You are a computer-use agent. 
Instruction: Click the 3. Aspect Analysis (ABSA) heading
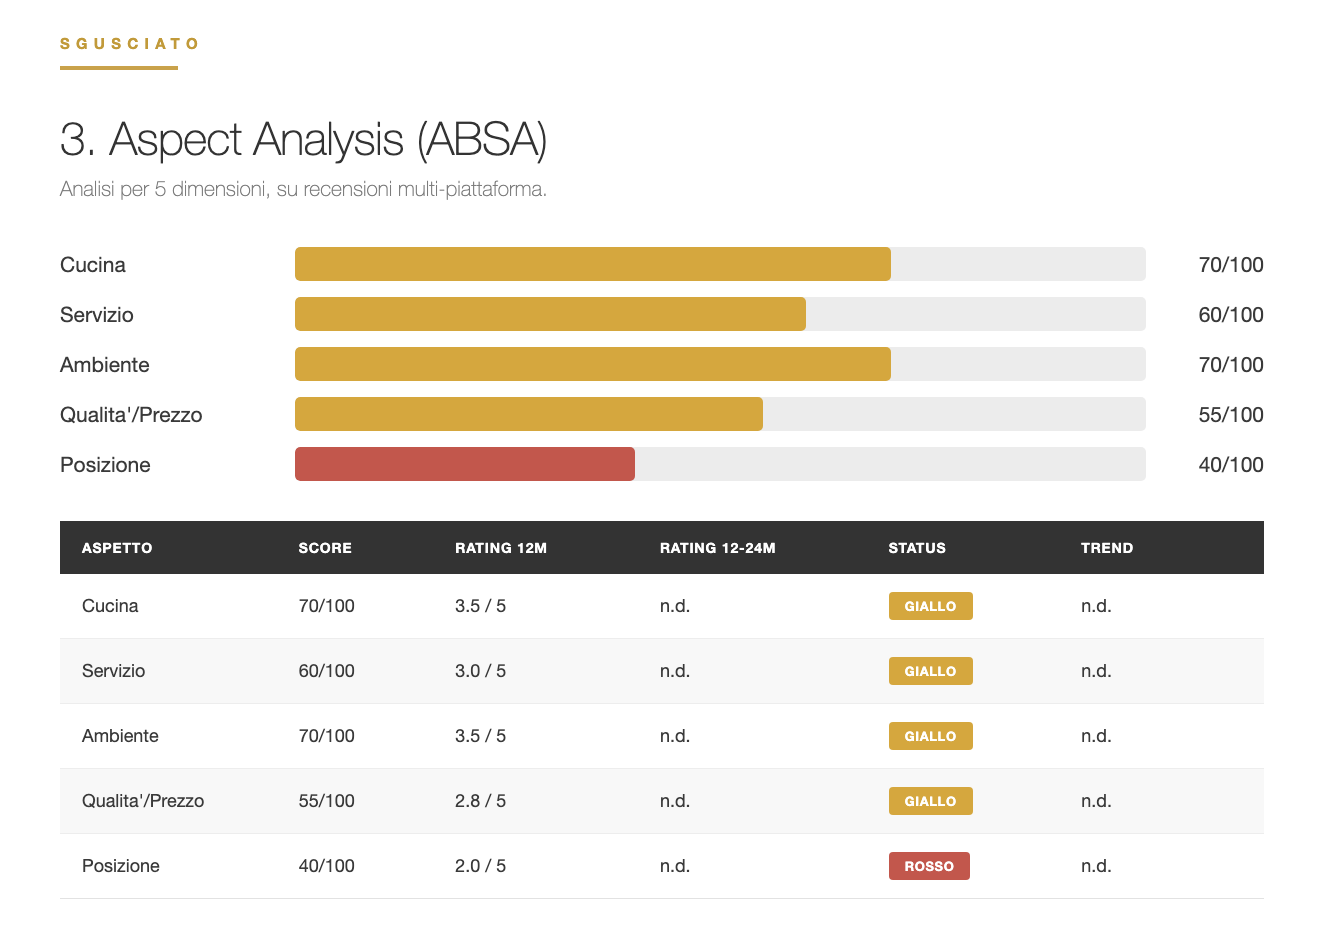click(304, 140)
